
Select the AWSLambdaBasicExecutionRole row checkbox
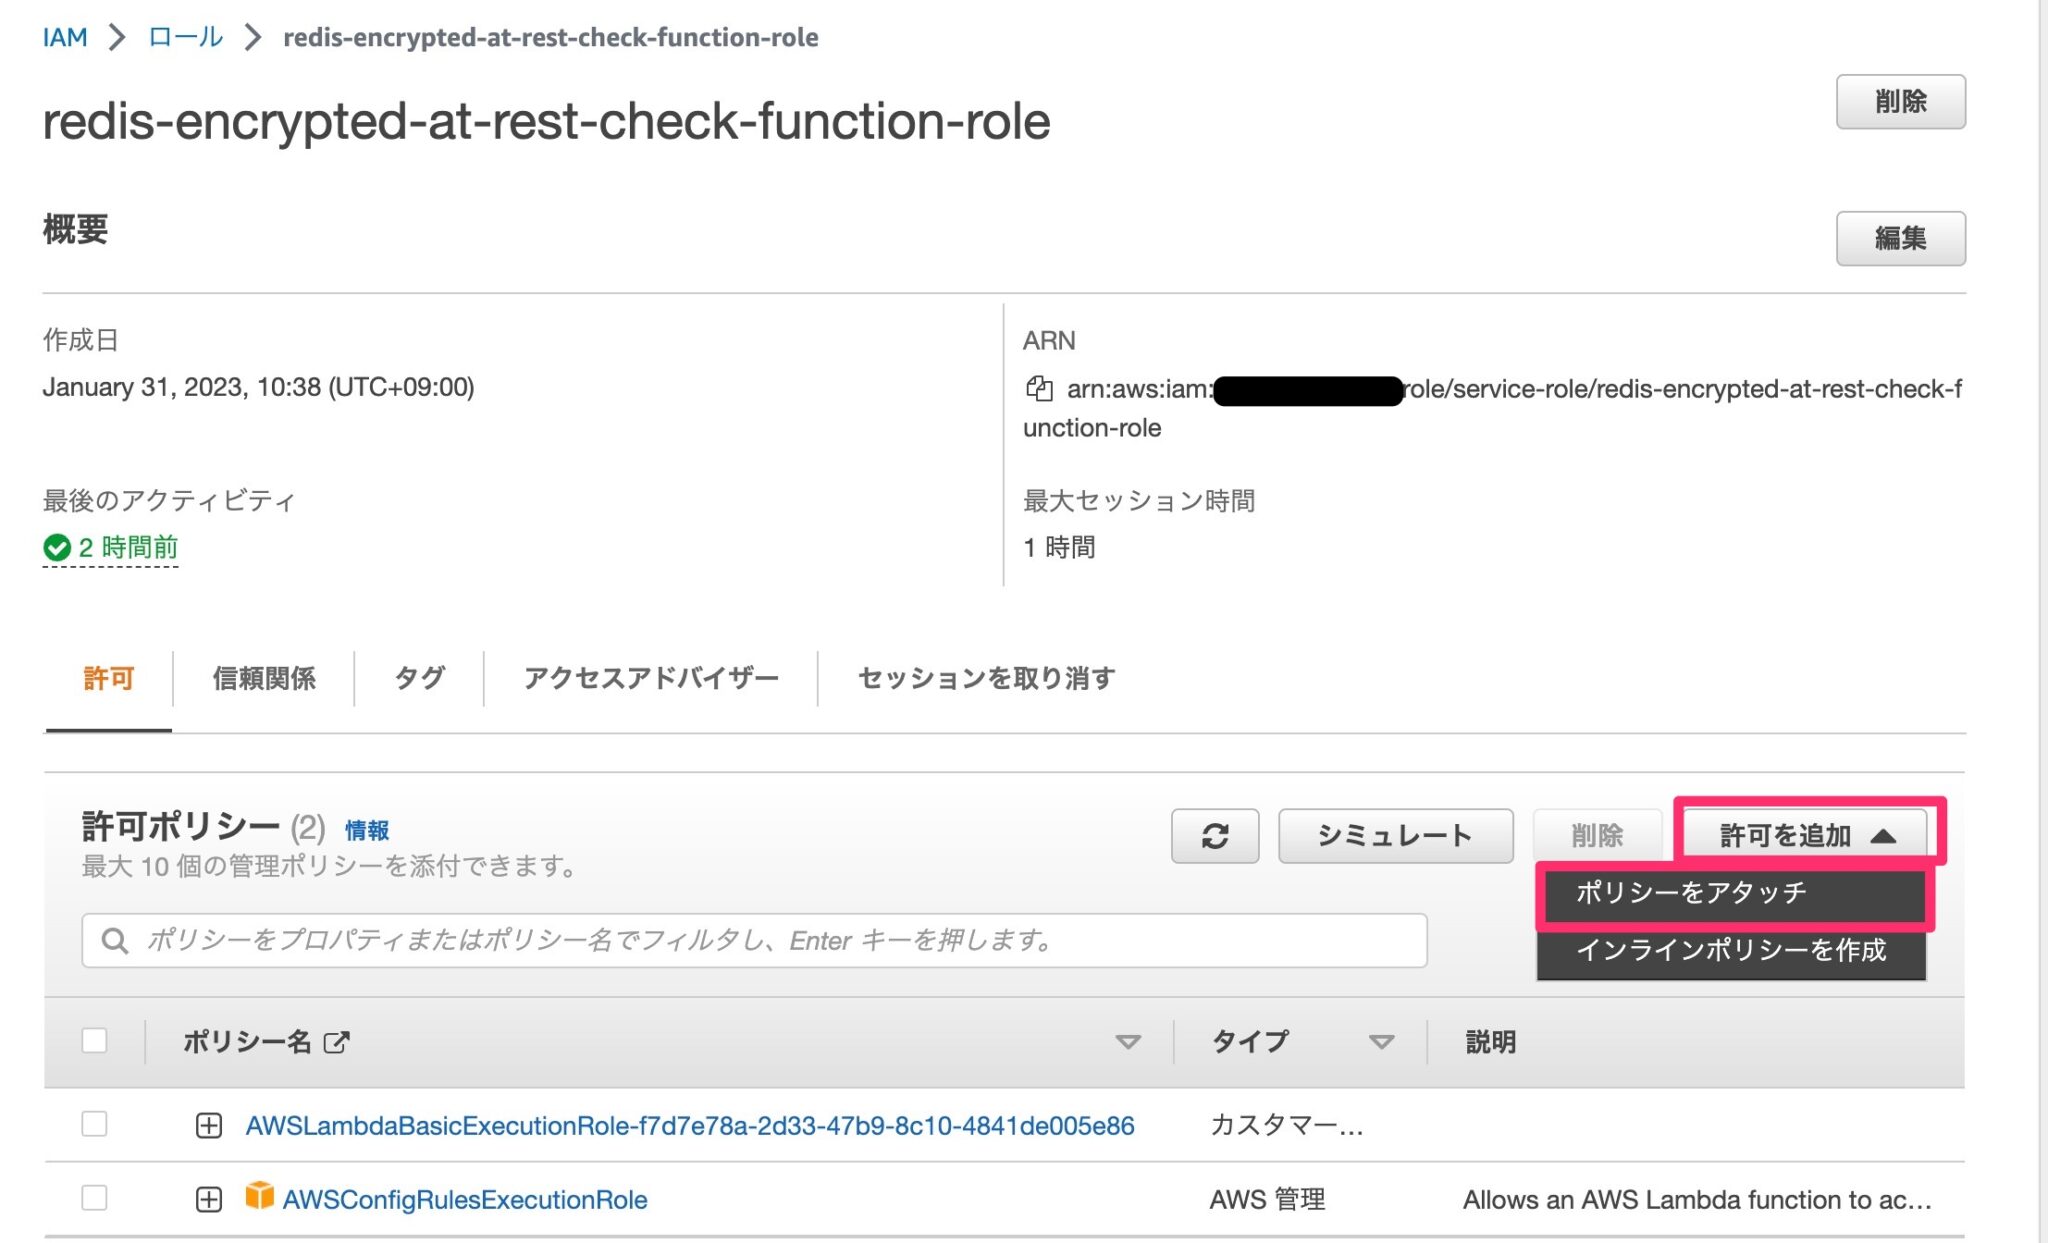tap(96, 1125)
